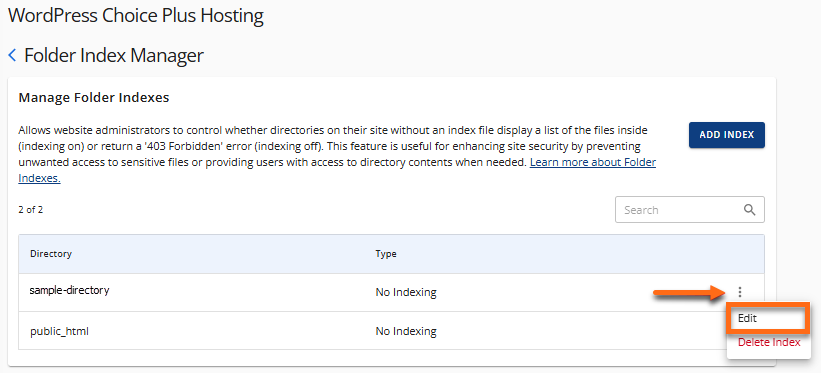821x373 pixels.
Task: Open the Learn more about Folder Indexes link
Action: [x=593, y=162]
